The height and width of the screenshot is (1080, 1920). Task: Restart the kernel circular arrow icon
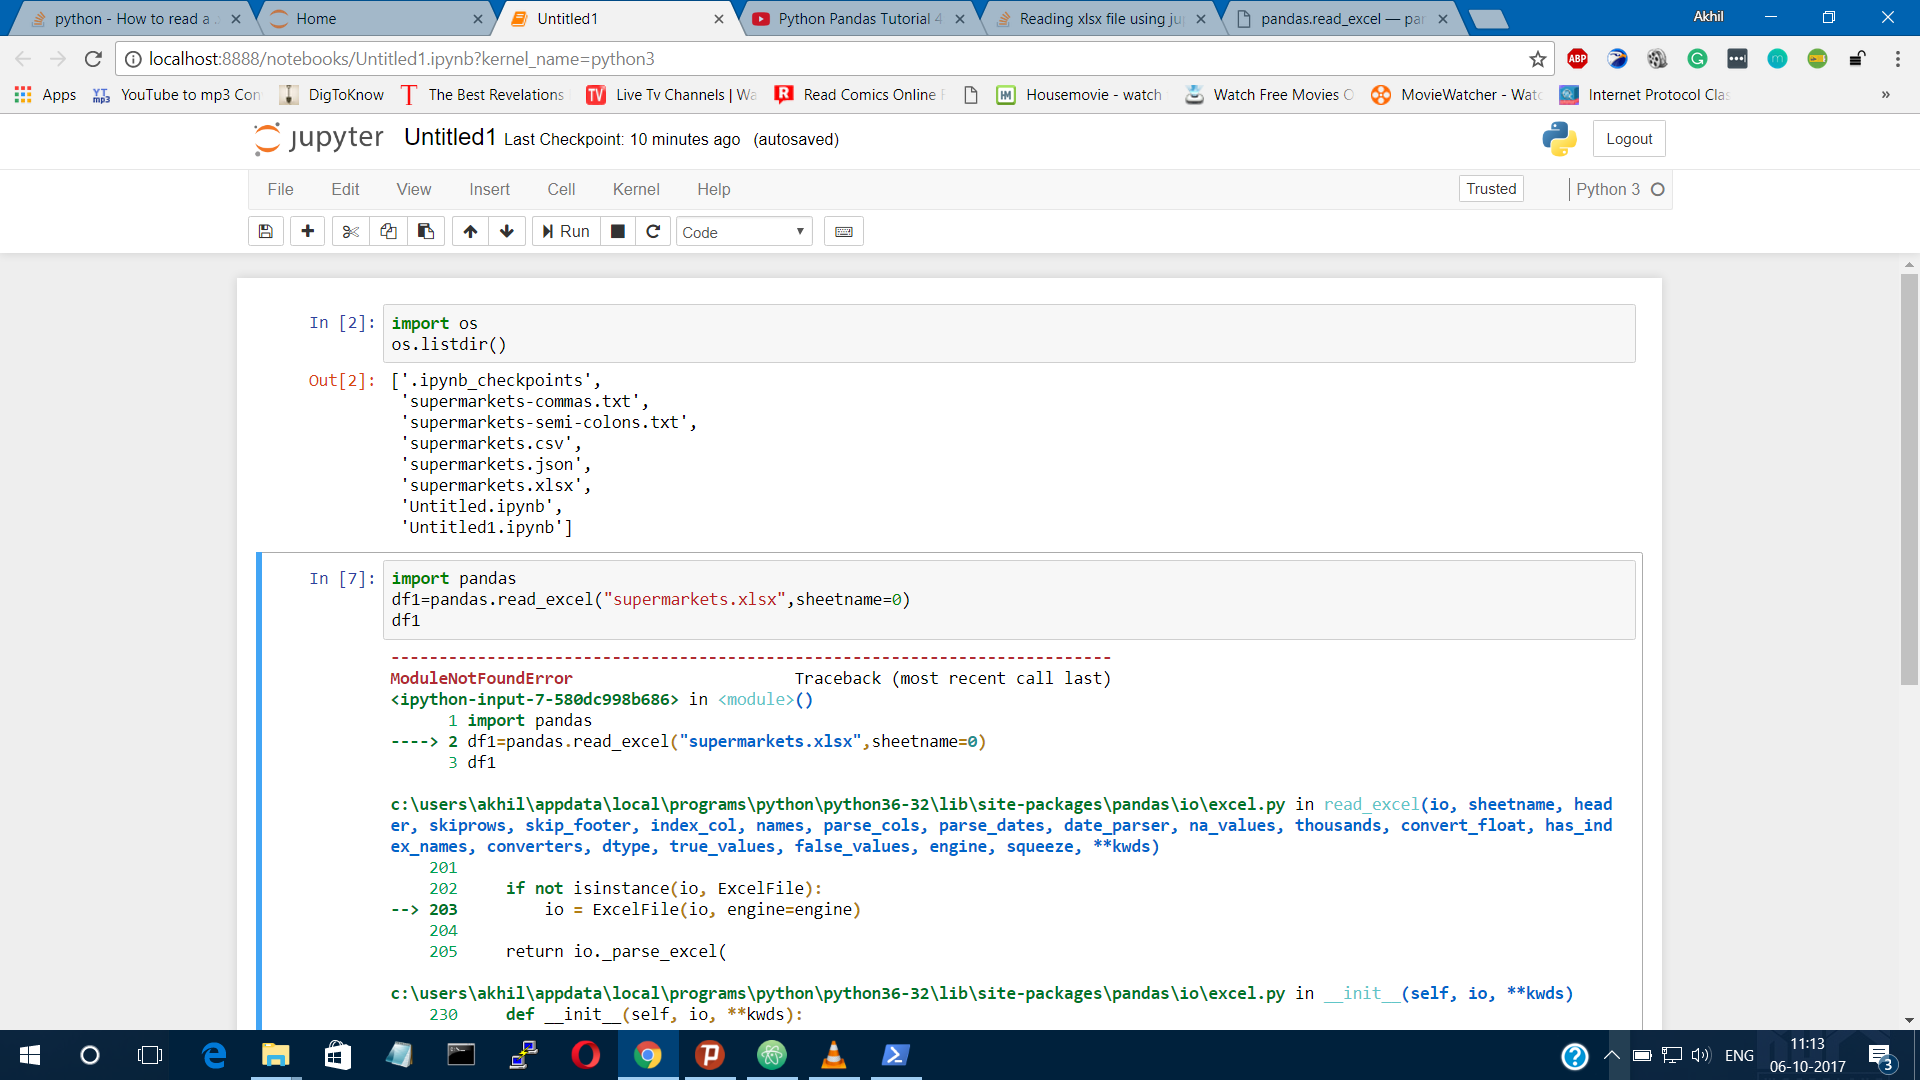coord(653,232)
